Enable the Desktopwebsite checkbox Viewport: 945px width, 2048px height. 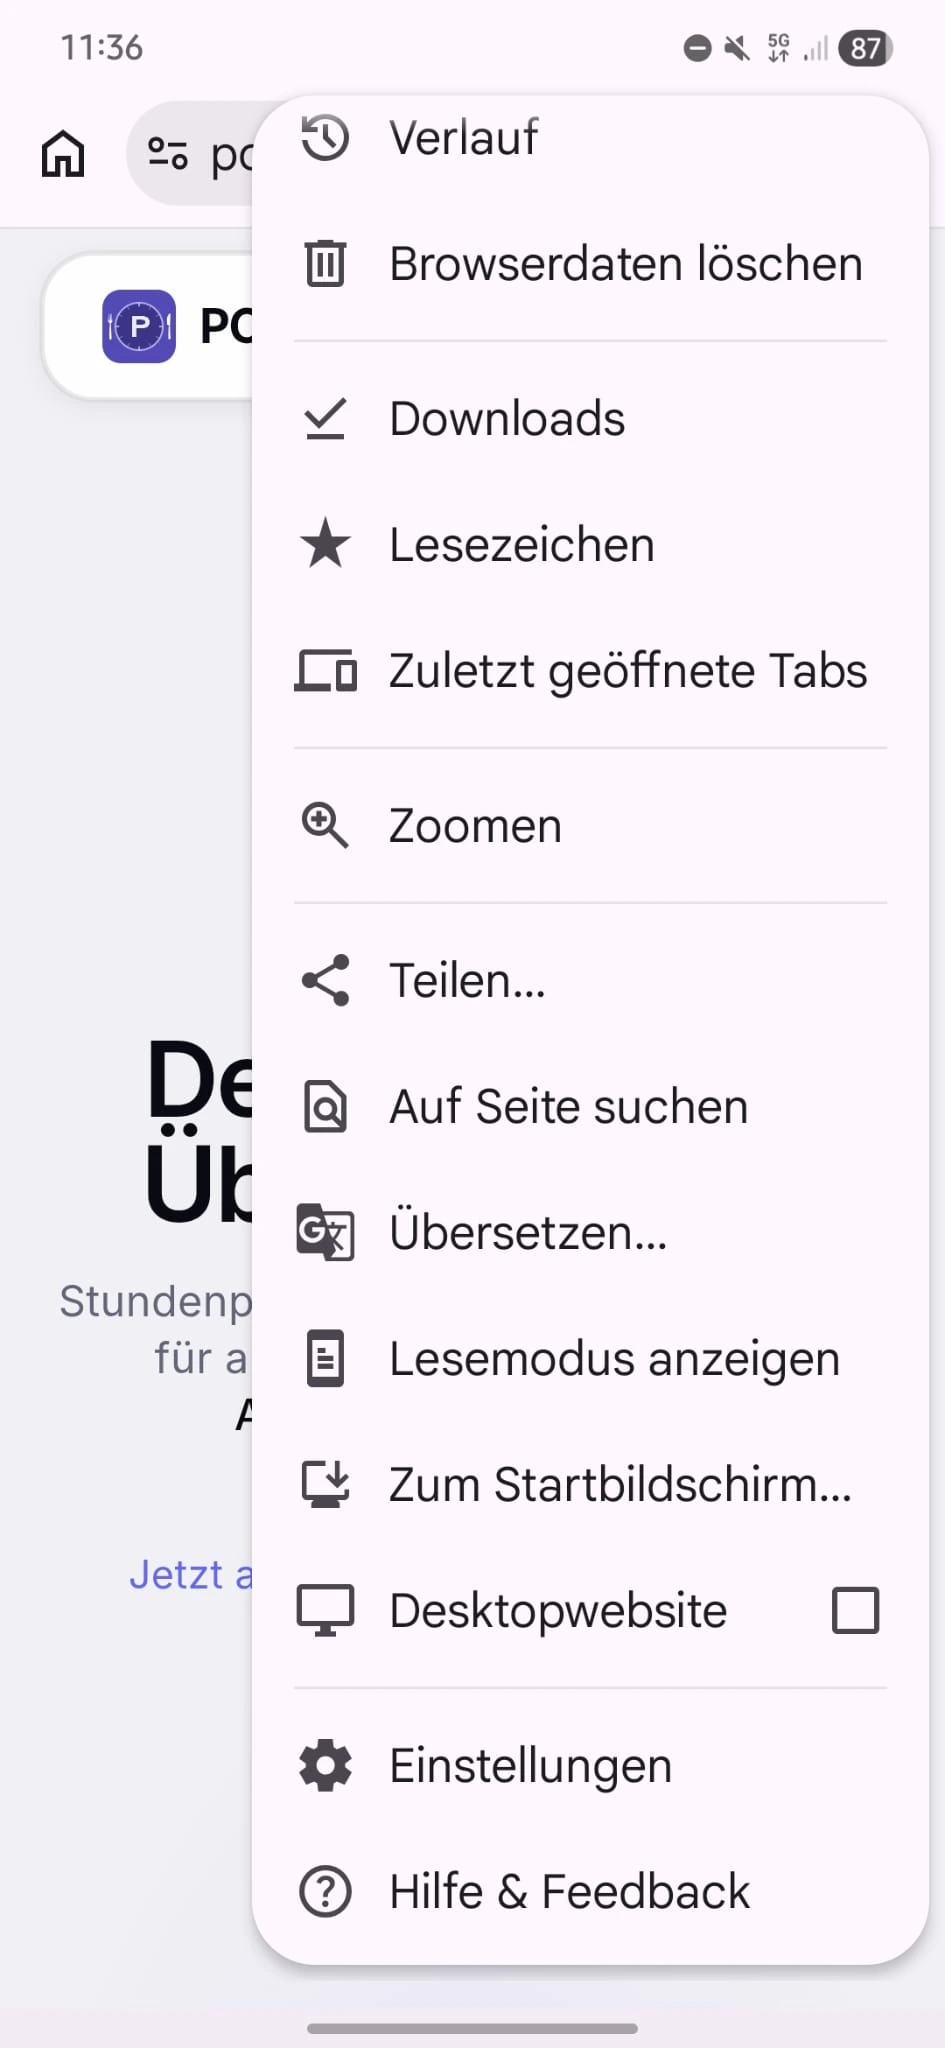855,1610
